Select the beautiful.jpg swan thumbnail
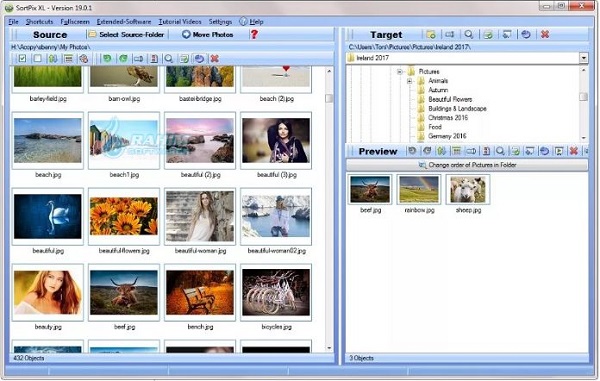Screen dimensions: 600x381 coord(48,217)
